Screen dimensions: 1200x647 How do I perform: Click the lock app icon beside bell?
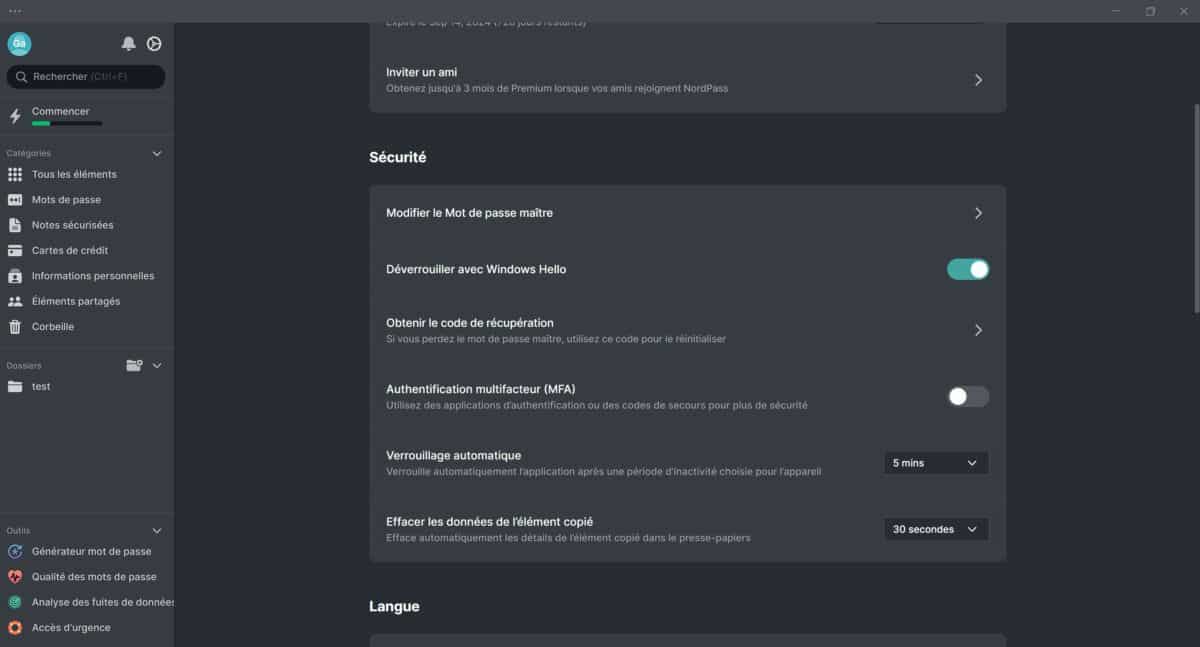[154, 44]
